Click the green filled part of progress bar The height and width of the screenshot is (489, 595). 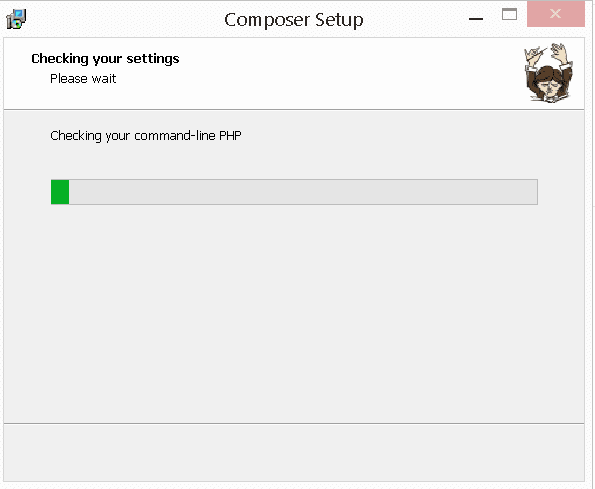pyautogui.click(x=60, y=192)
